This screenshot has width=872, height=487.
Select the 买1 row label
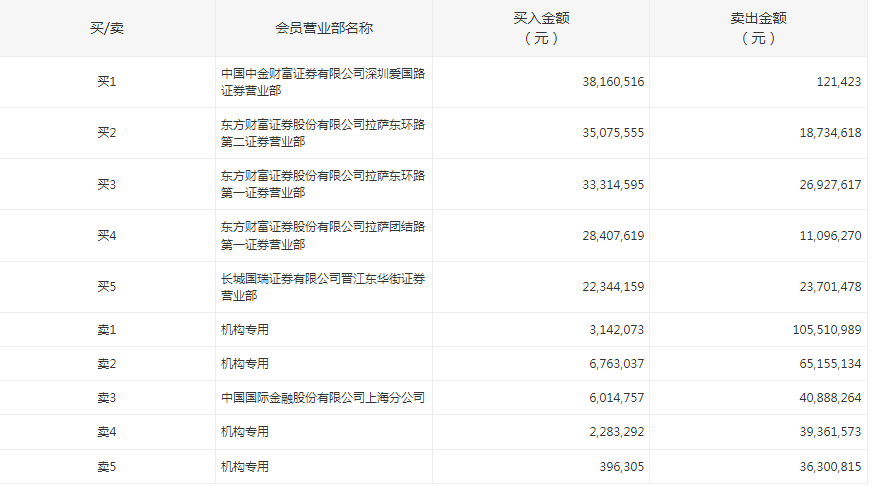point(107,82)
